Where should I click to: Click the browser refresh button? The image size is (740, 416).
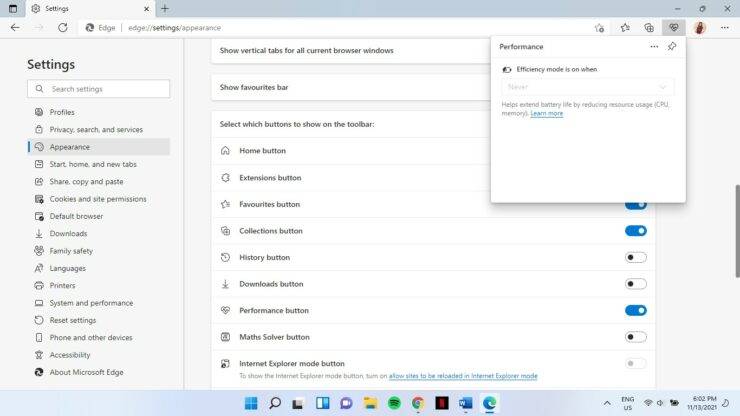tap(62, 28)
